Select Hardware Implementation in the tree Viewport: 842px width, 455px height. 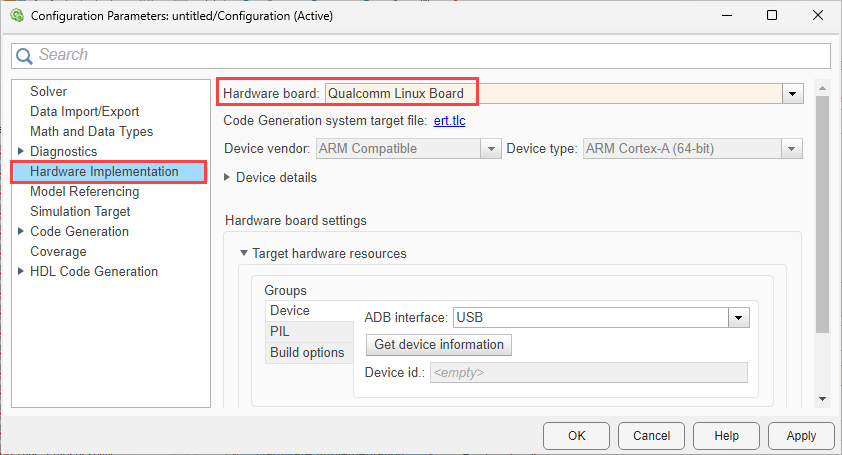(x=104, y=171)
